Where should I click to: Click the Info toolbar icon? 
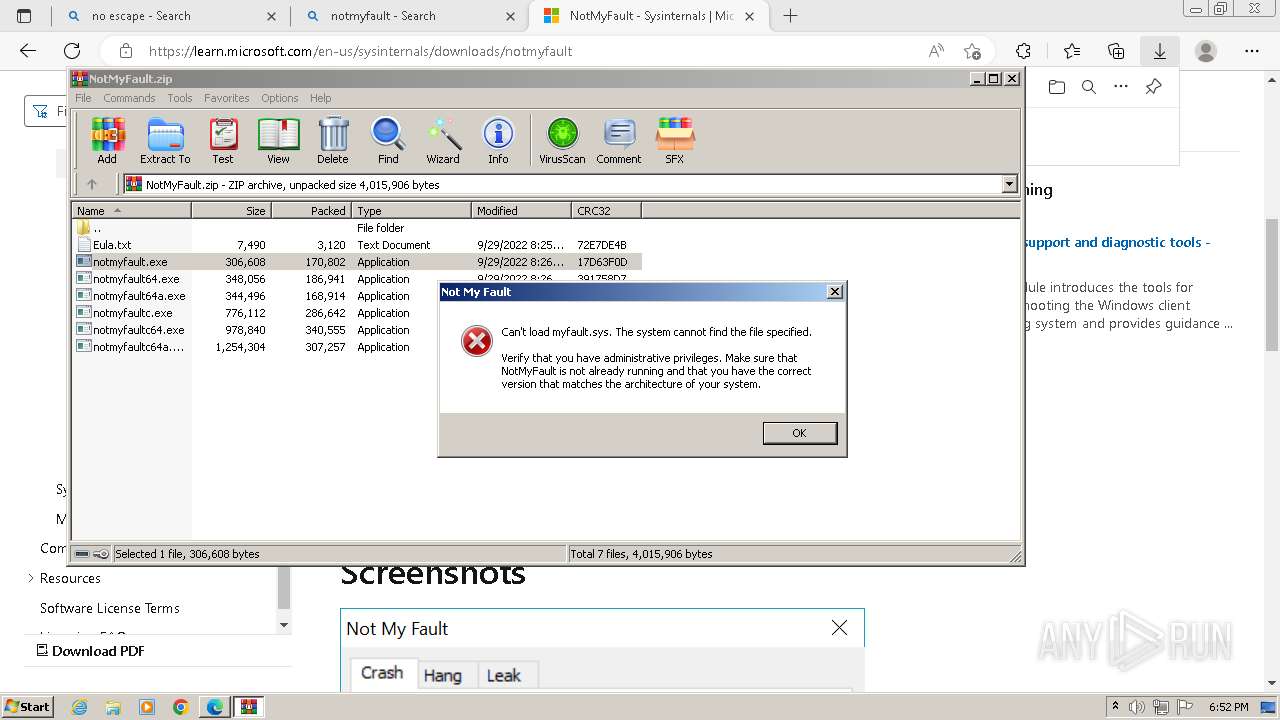tap(498, 140)
